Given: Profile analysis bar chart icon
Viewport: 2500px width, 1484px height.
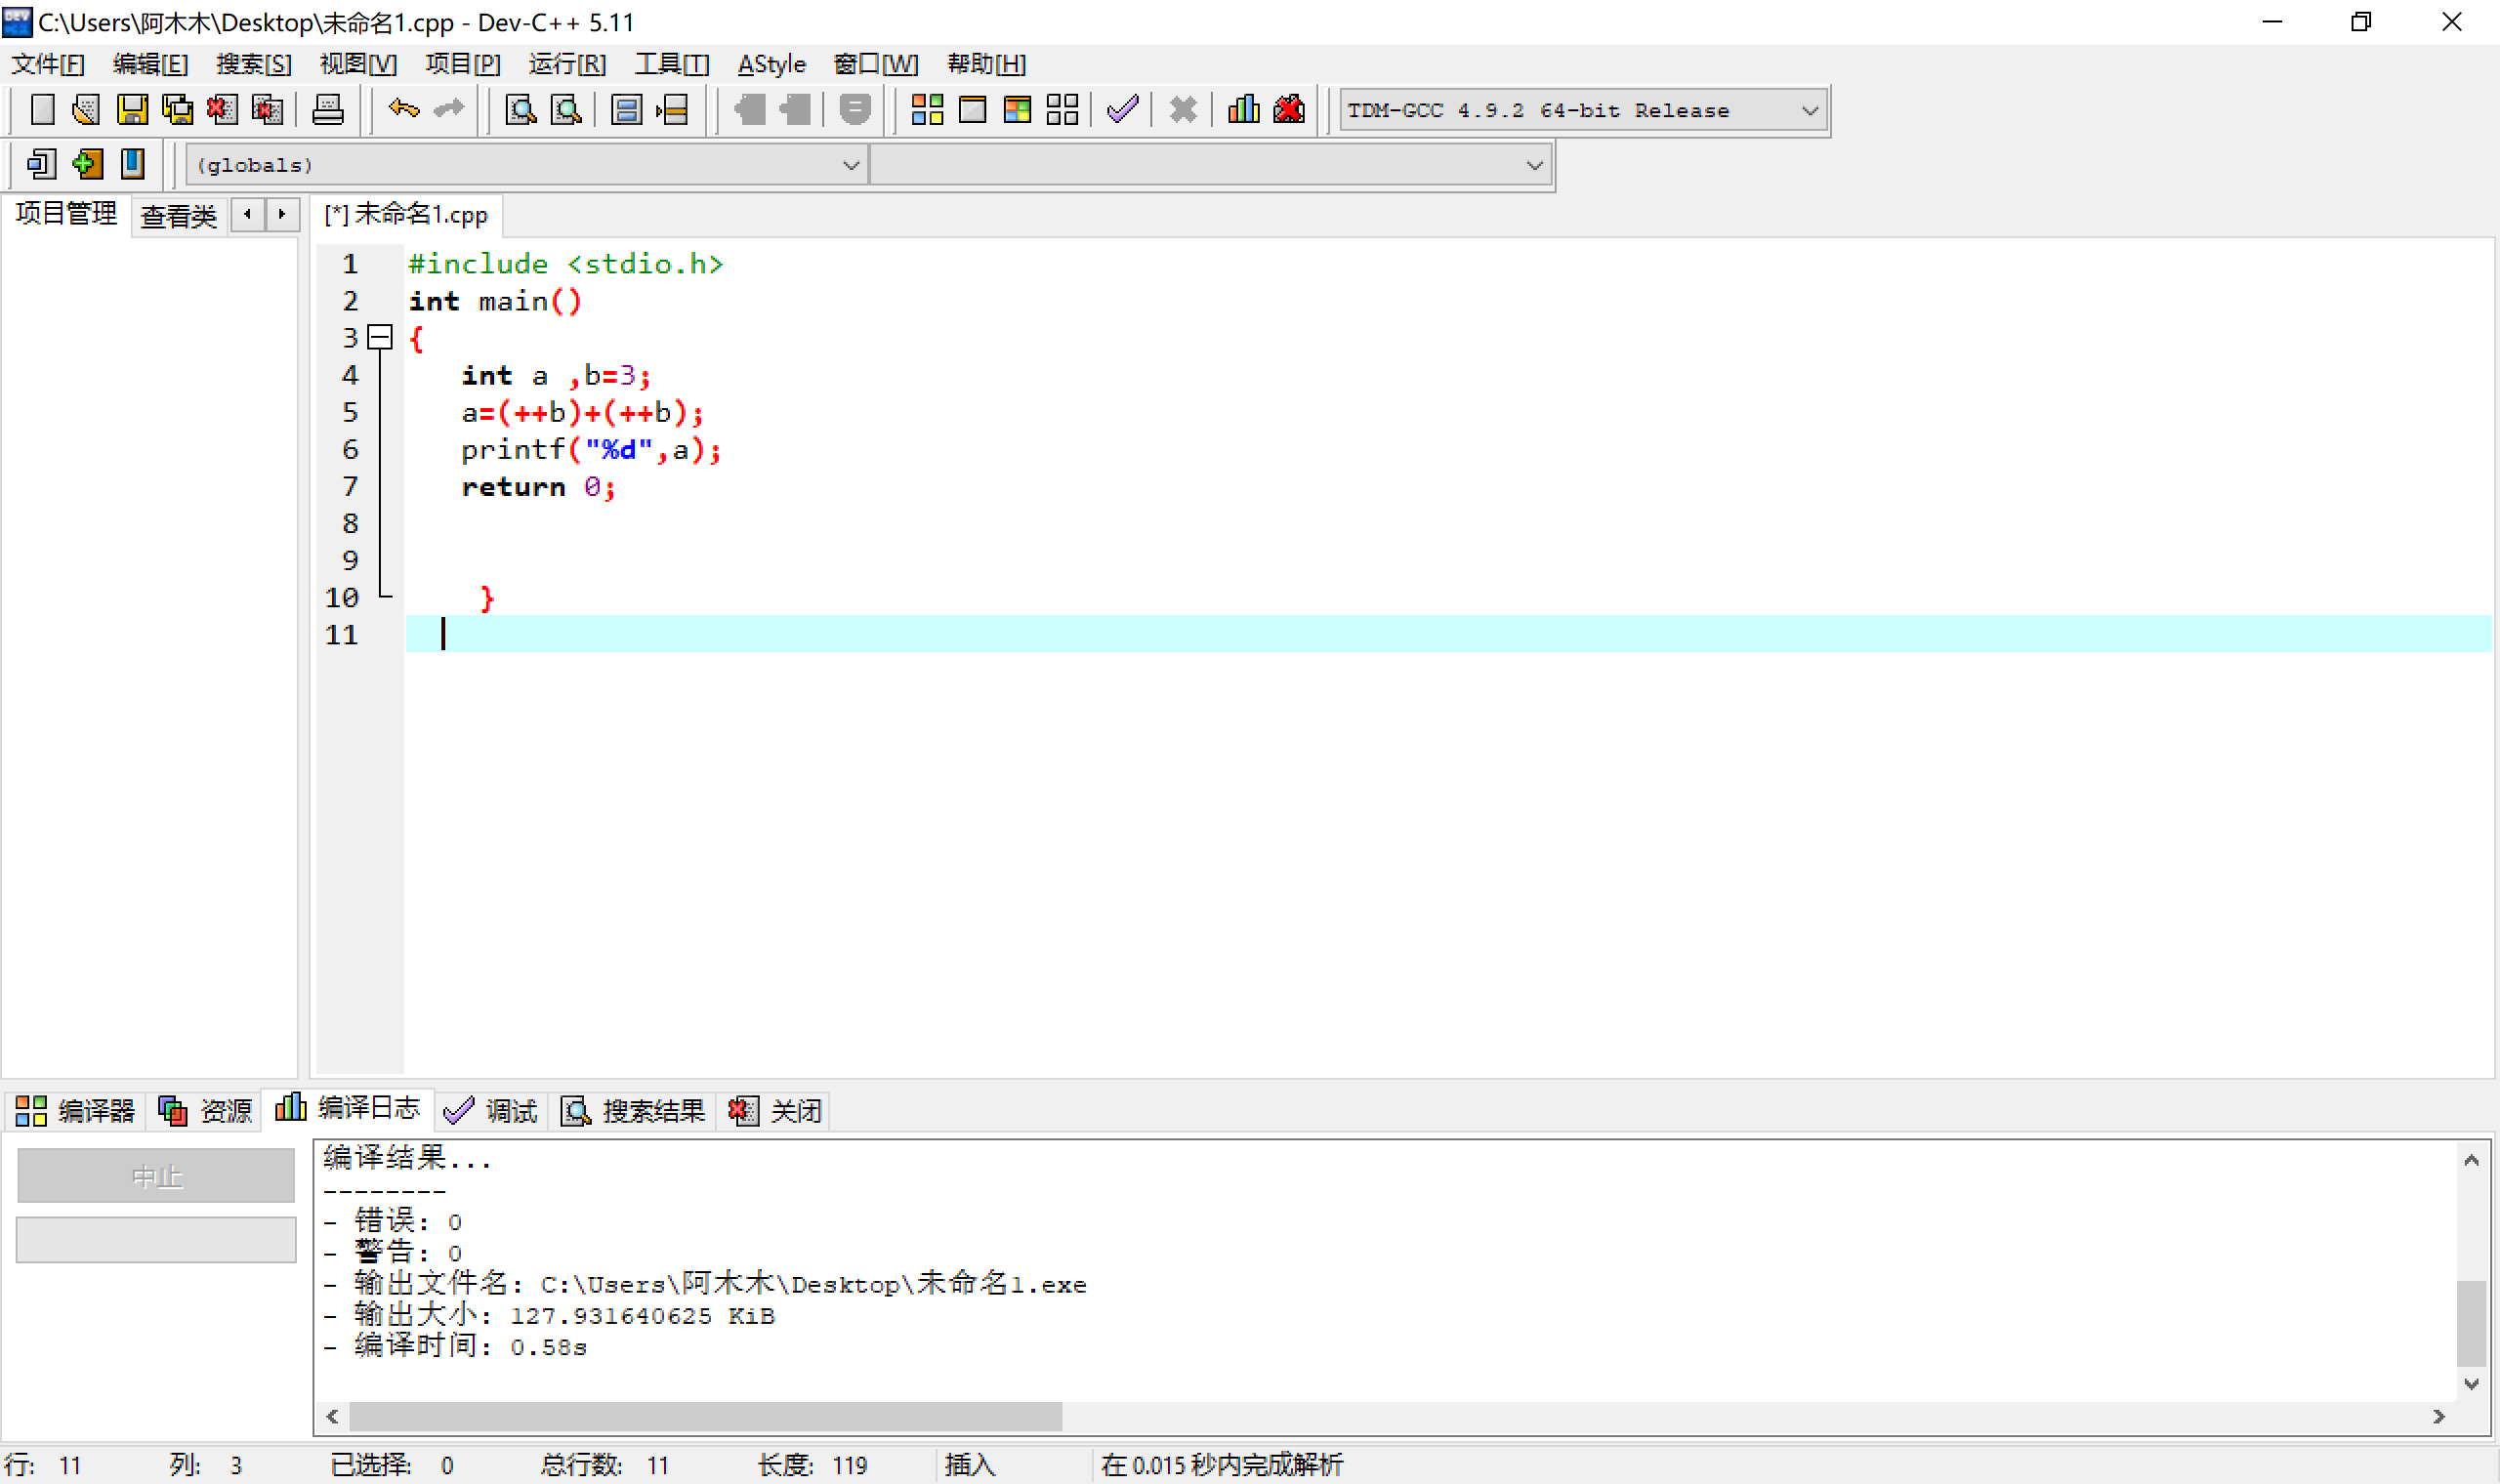Looking at the screenshot, I should pos(1243,109).
